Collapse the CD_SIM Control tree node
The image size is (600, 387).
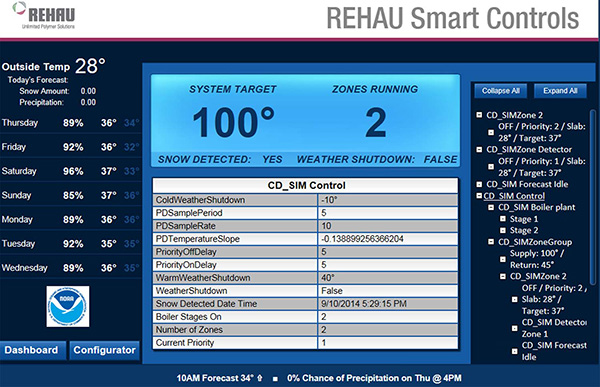[479, 196]
